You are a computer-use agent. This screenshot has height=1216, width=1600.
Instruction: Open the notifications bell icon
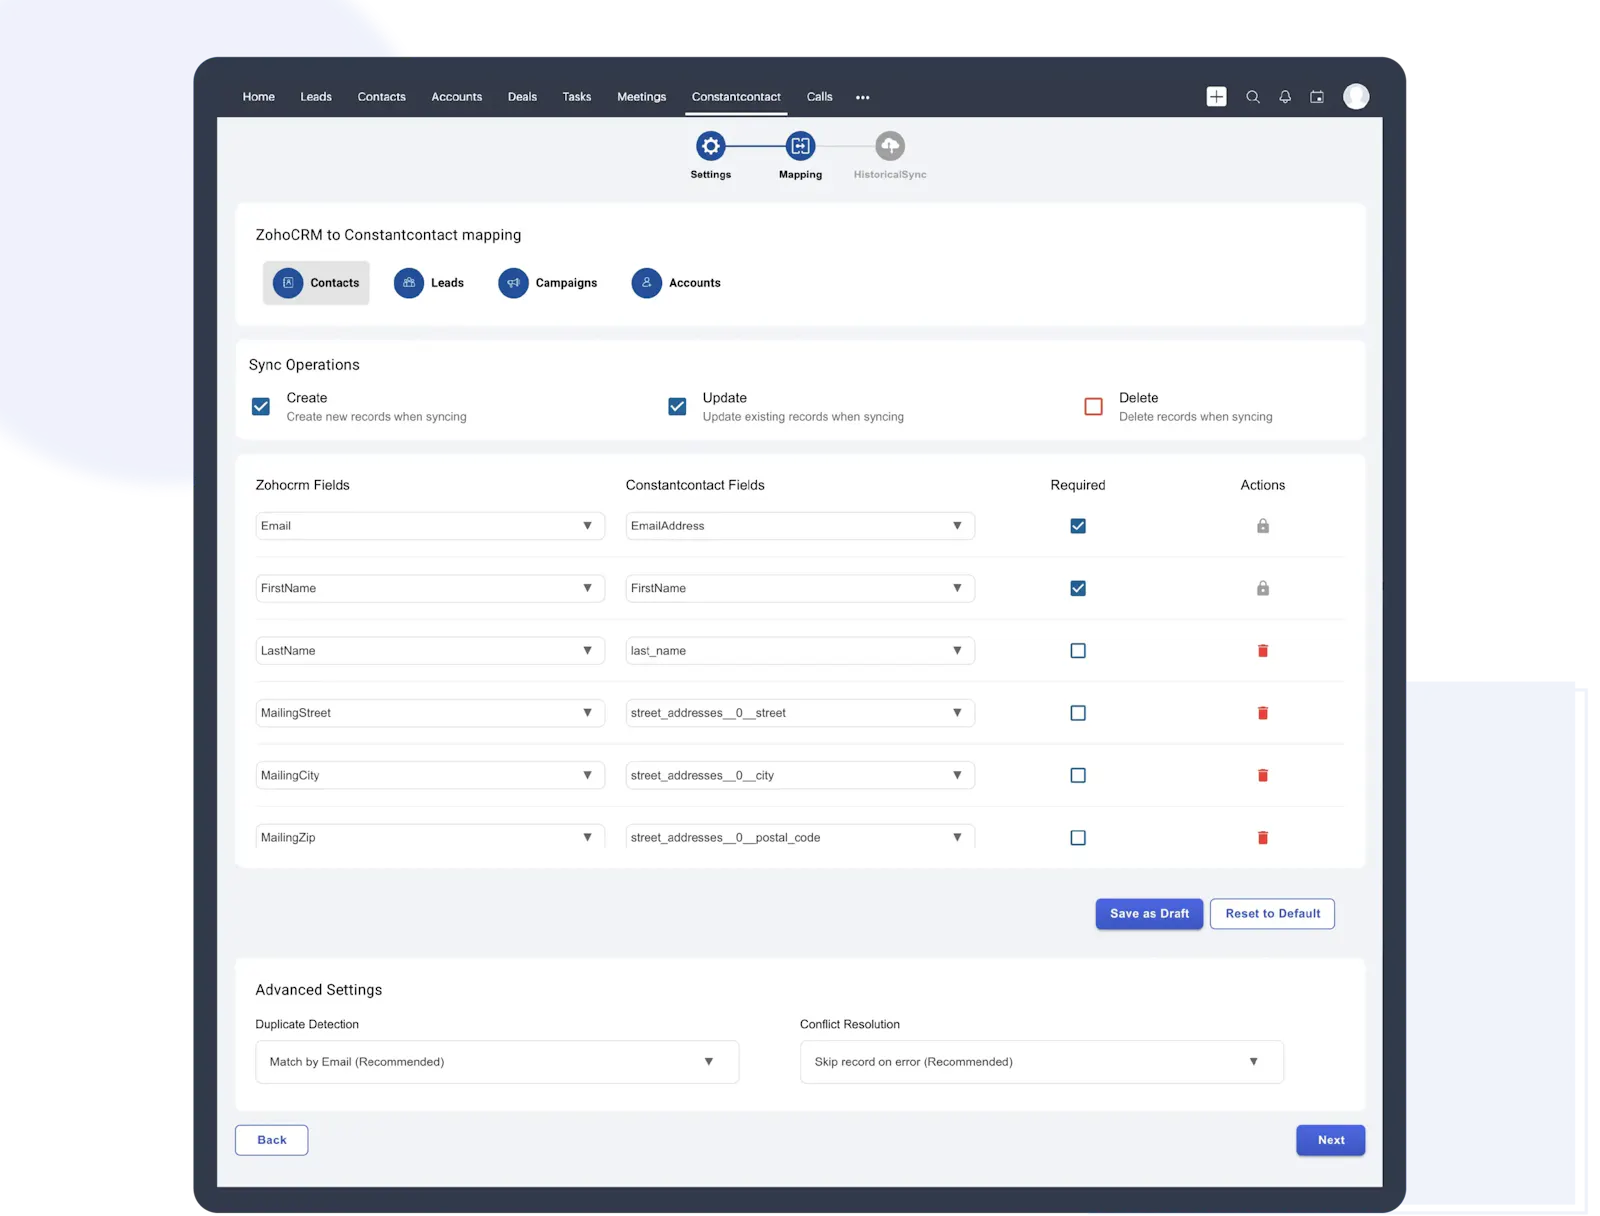point(1285,97)
